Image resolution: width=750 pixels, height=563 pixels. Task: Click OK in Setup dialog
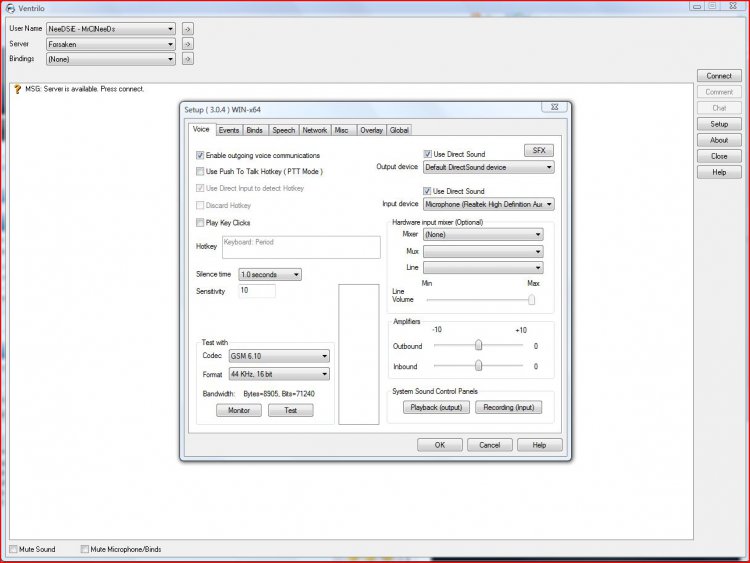[x=440, y=445]
